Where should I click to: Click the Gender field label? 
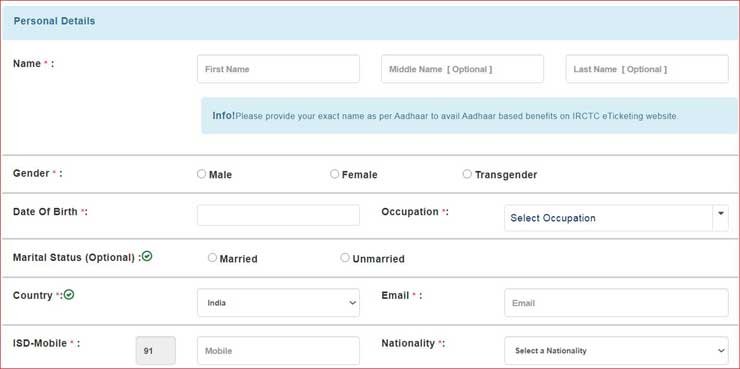click(x=38, y=173)
